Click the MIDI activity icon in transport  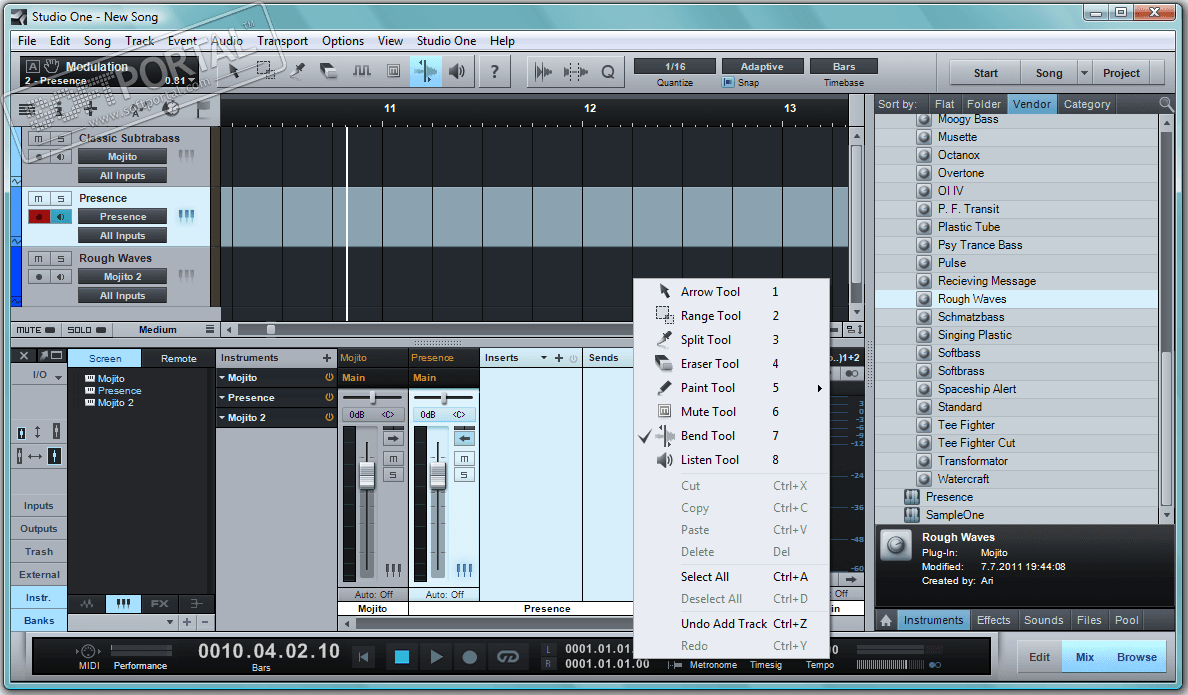coord(89,651)
